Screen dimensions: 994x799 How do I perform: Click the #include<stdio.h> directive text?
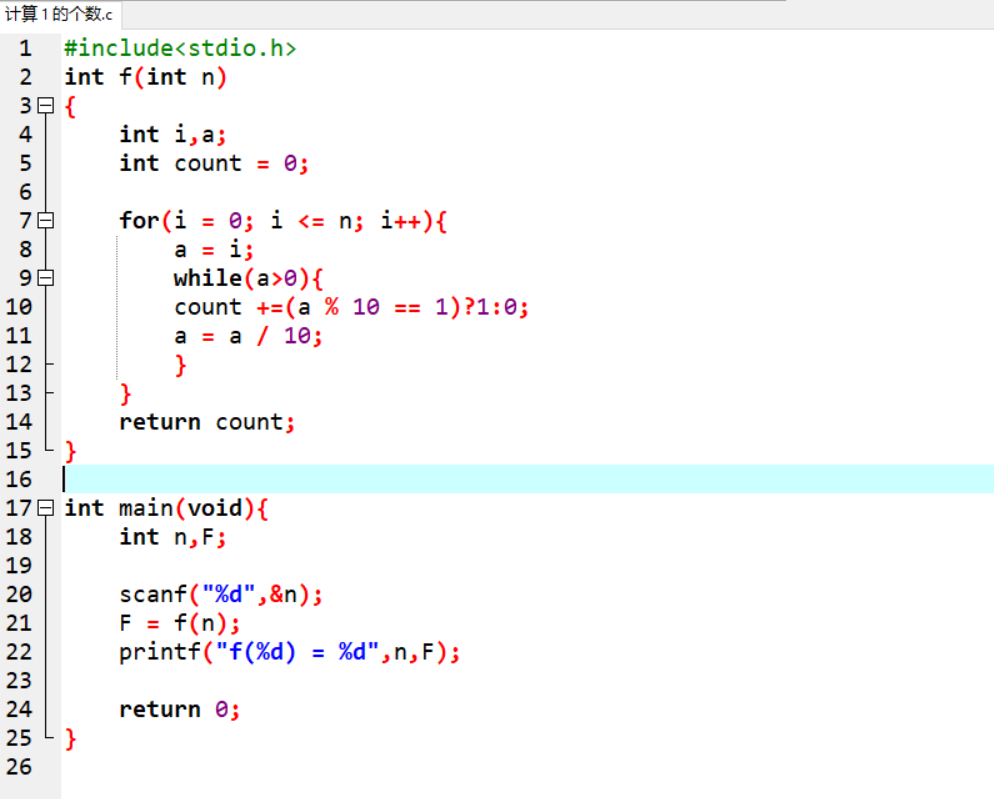point(180,48)
